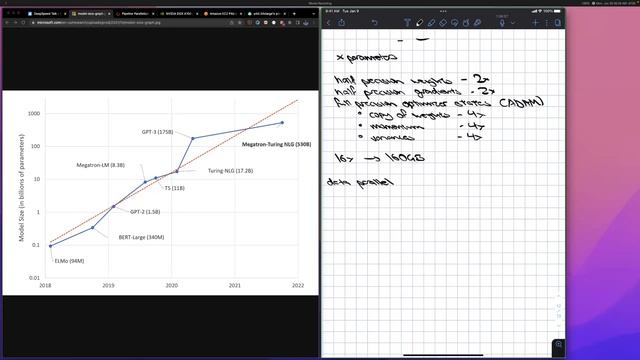This screenshot has width=640, height=360.
Task: Close the DeepSpeed Talk tab
Action: [65, 13]
